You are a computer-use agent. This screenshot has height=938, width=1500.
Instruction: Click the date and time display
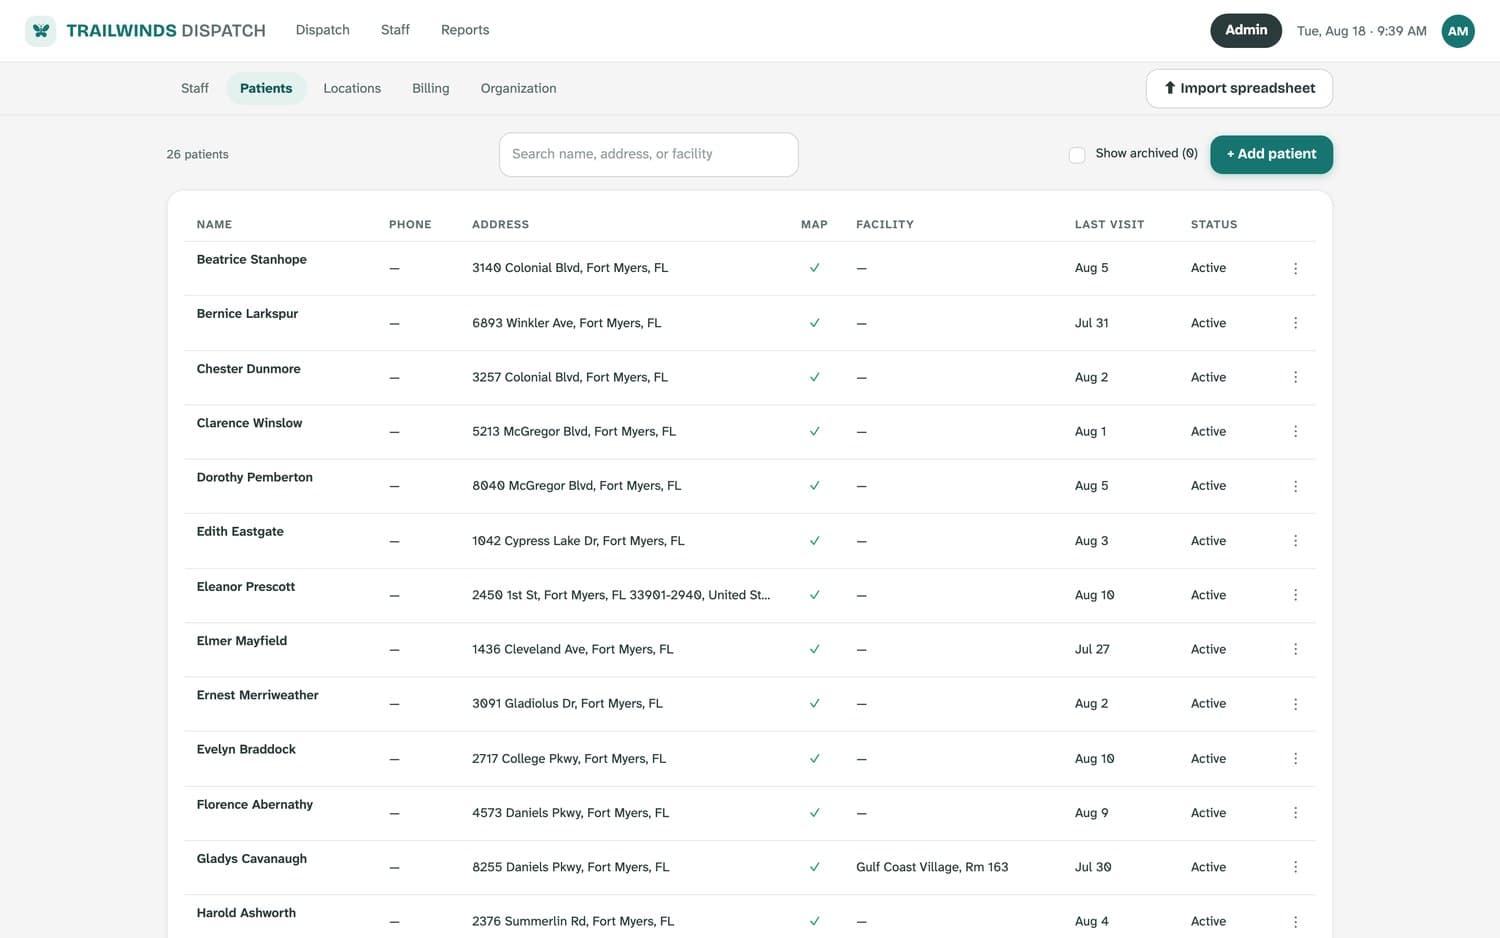(x=1361, y=31)
